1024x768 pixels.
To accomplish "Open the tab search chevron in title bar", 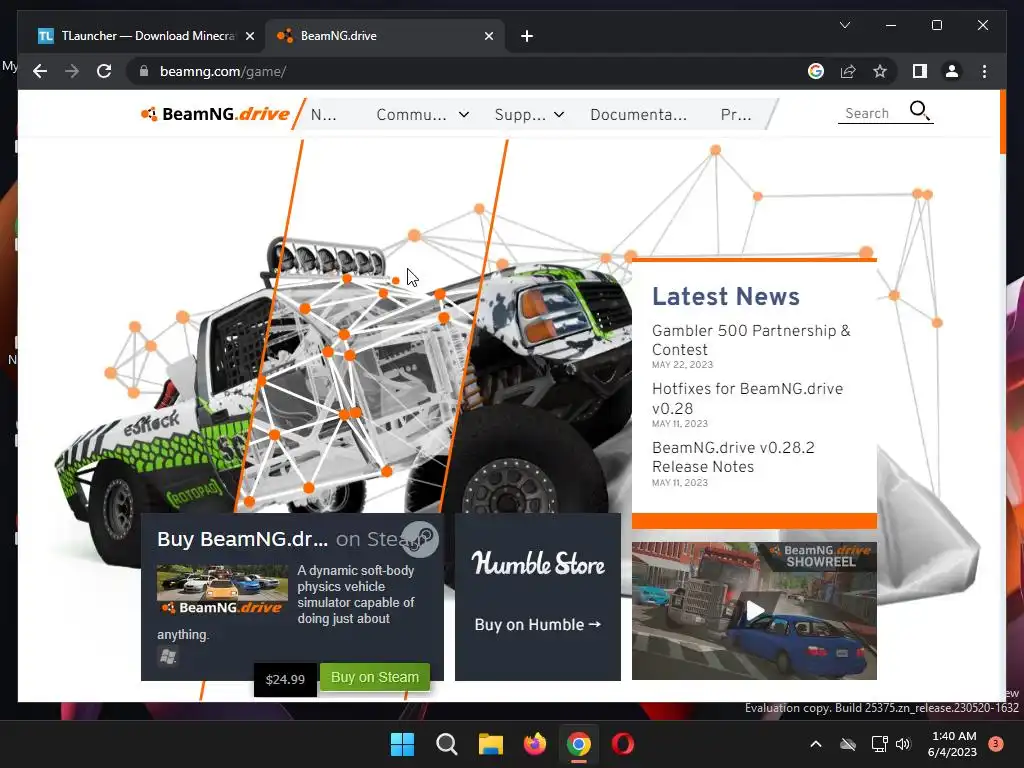I will click(844, 25).
